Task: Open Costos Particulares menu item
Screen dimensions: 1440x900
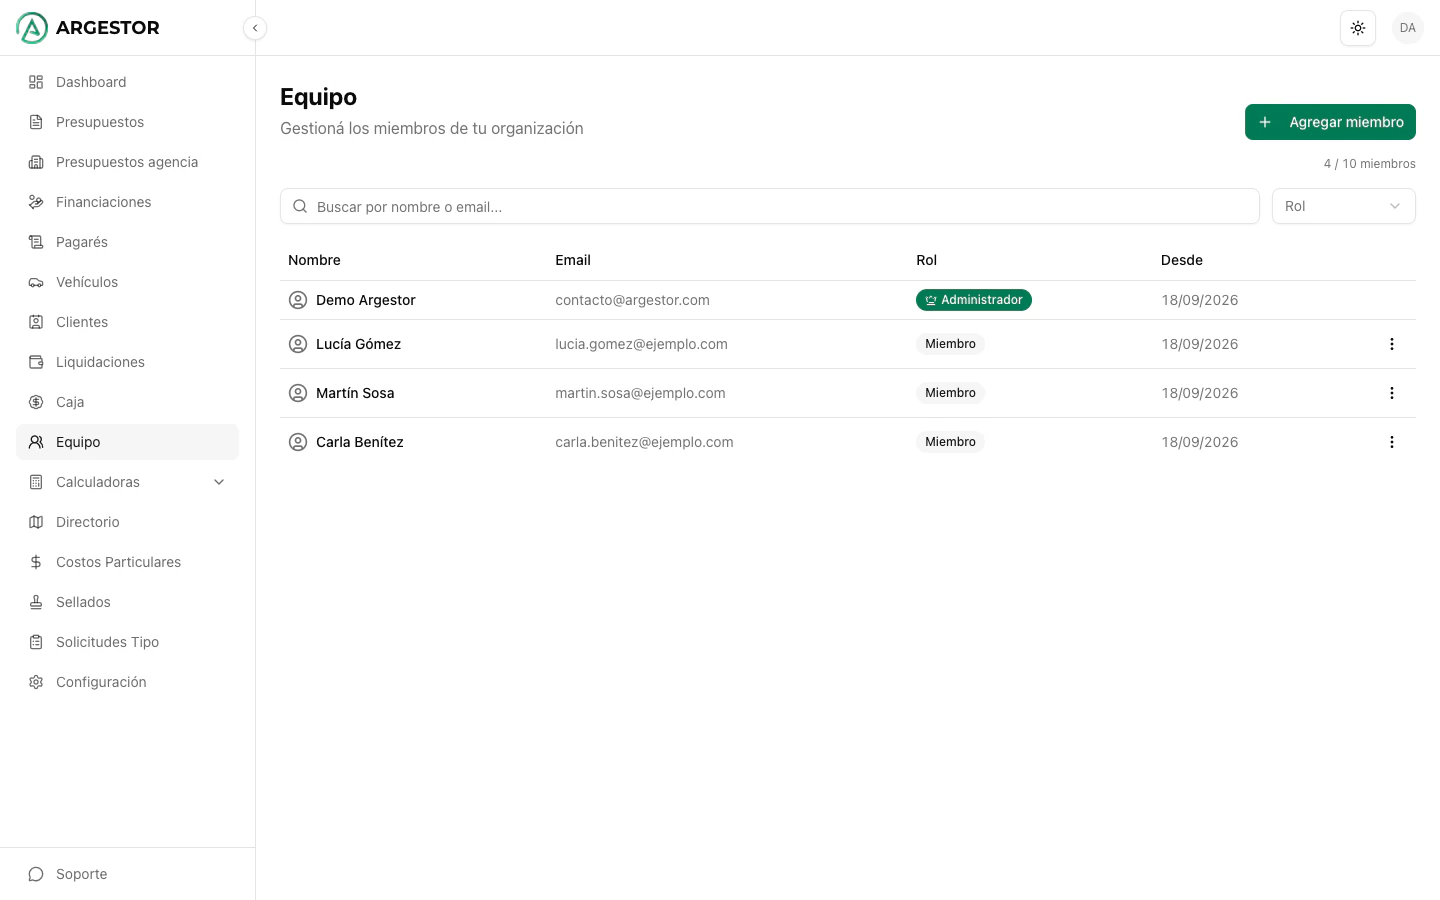Action: tap(127, 562)
